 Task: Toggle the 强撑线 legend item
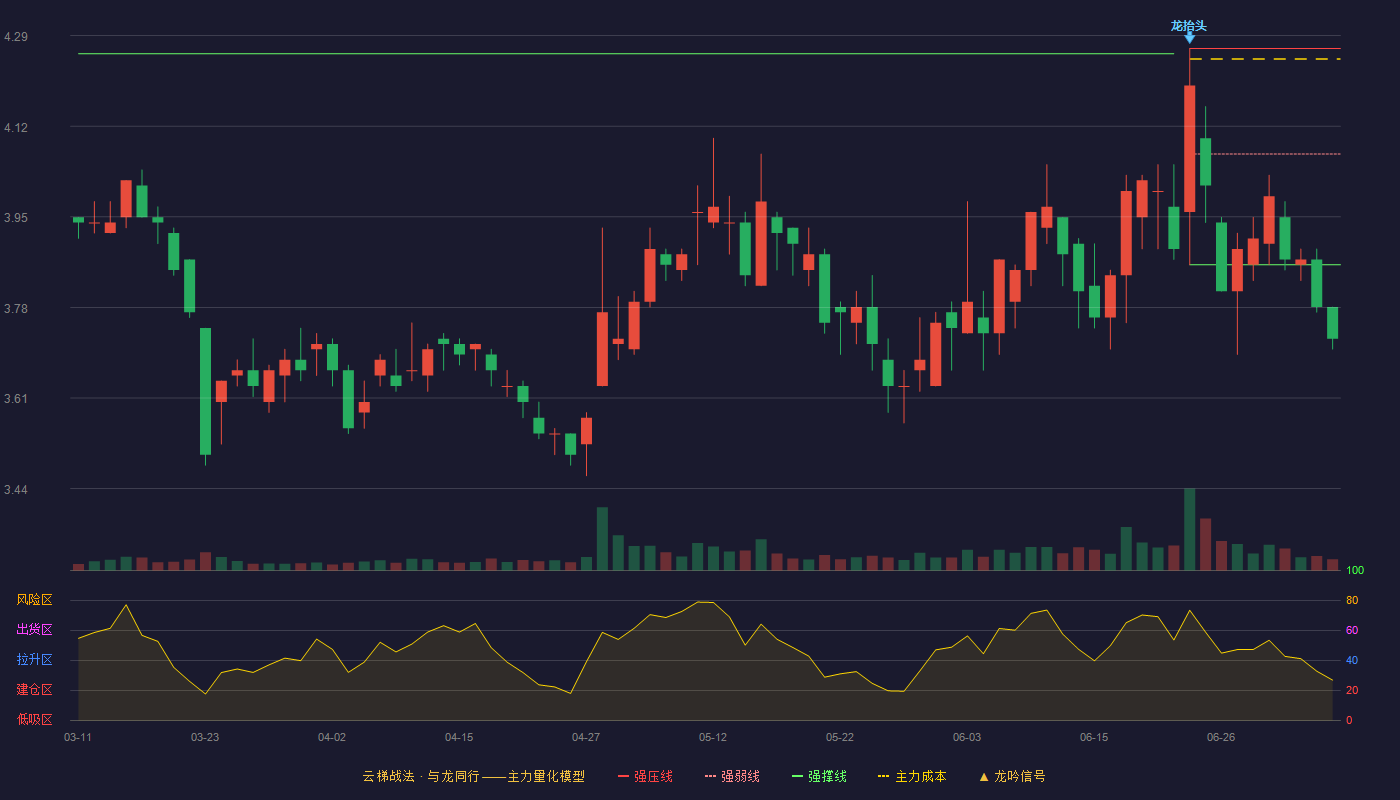coord(819,776)
